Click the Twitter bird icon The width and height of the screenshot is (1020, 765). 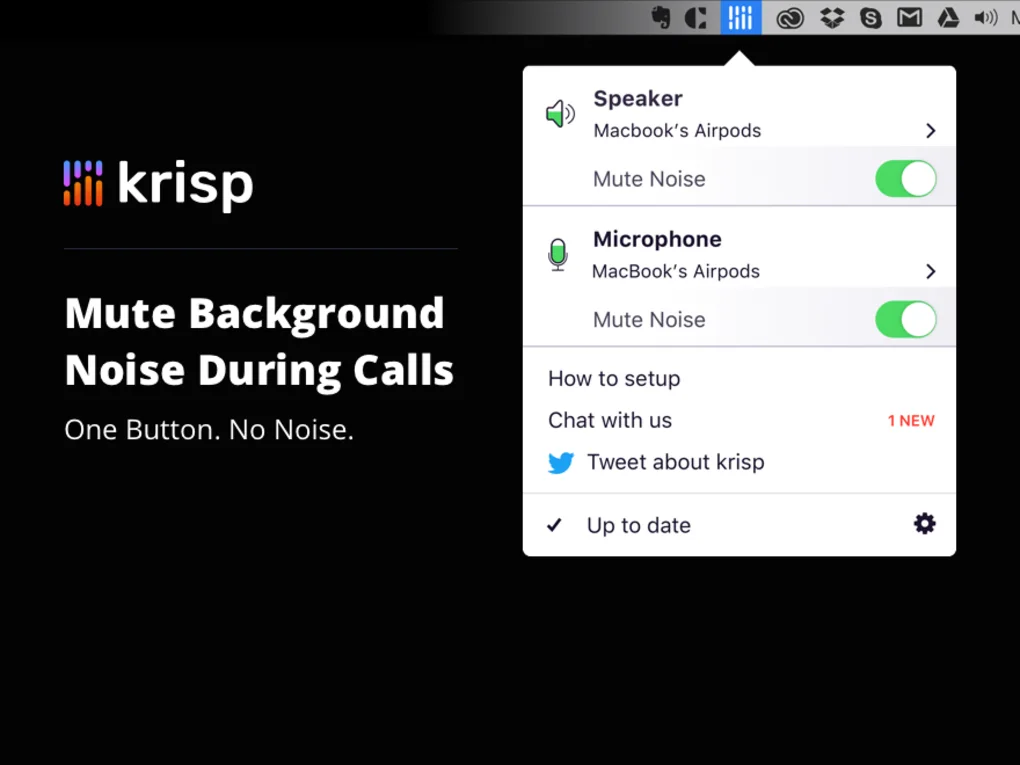tap(562, 462)
